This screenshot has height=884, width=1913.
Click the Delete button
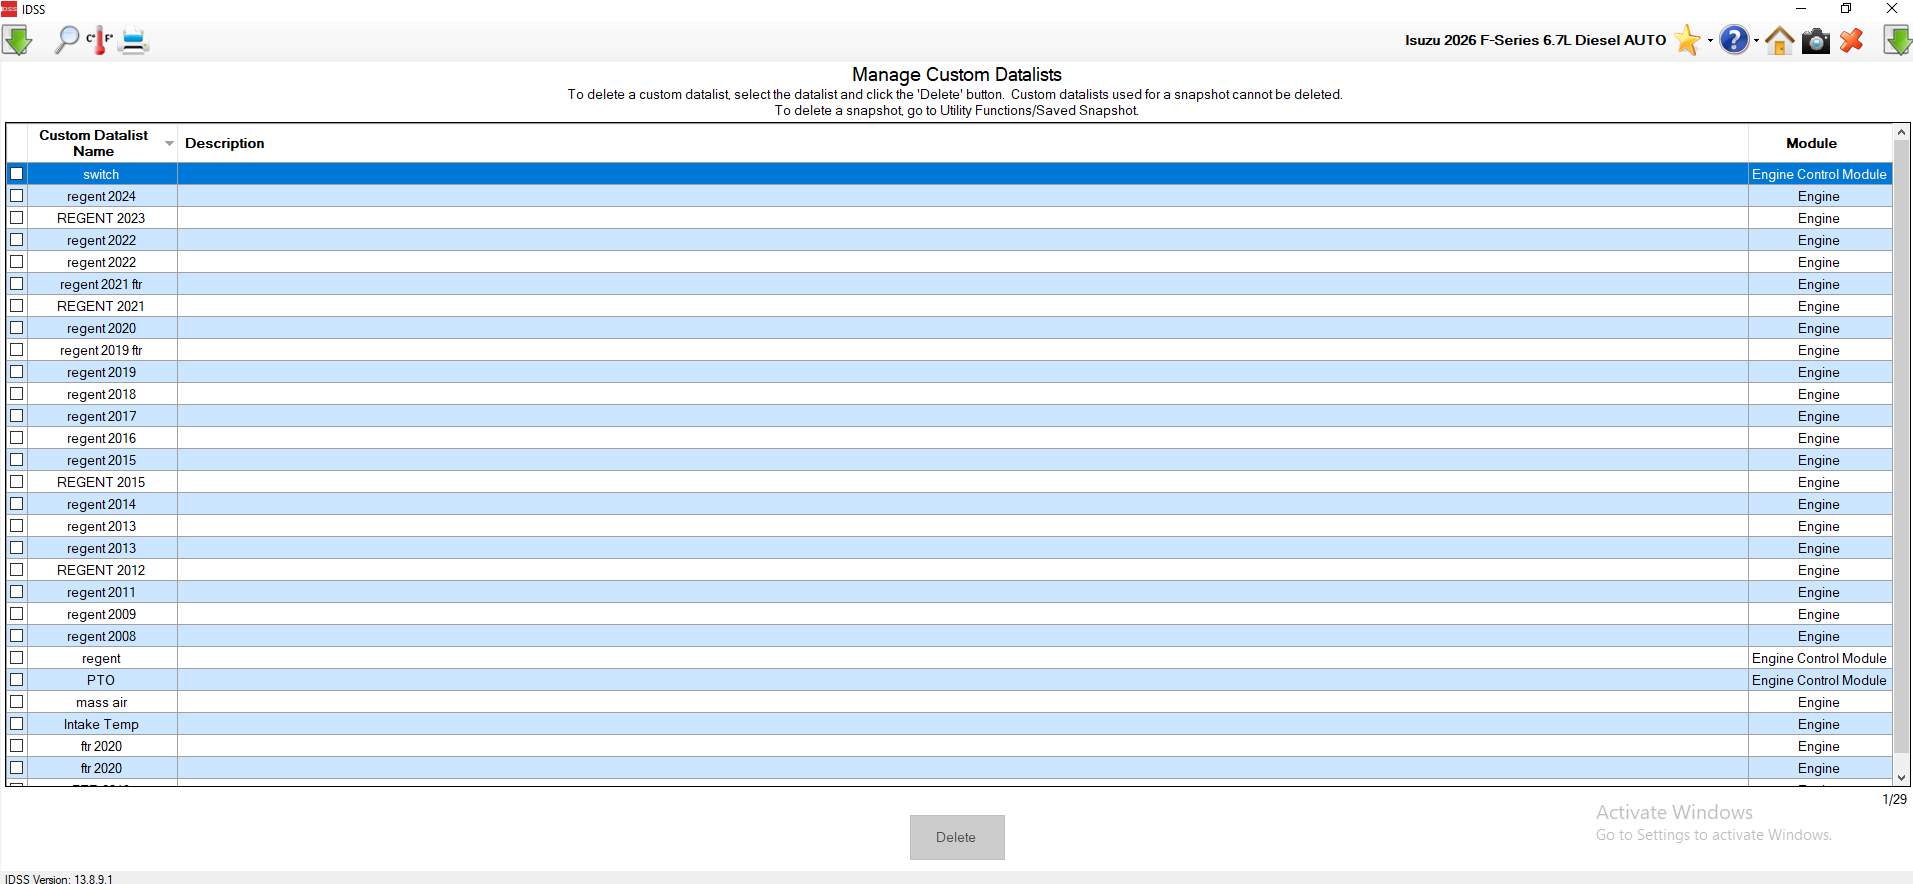957,837
